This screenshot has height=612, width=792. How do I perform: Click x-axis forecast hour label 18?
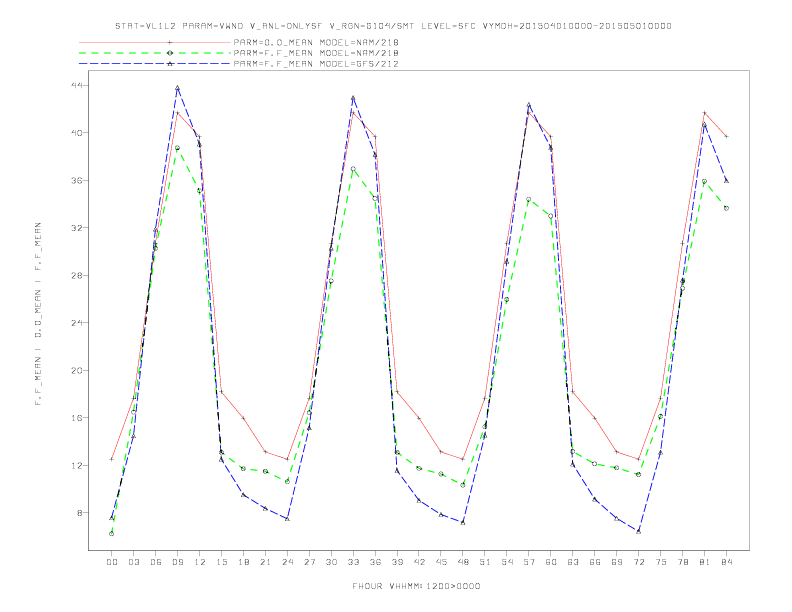pos(243,562)
